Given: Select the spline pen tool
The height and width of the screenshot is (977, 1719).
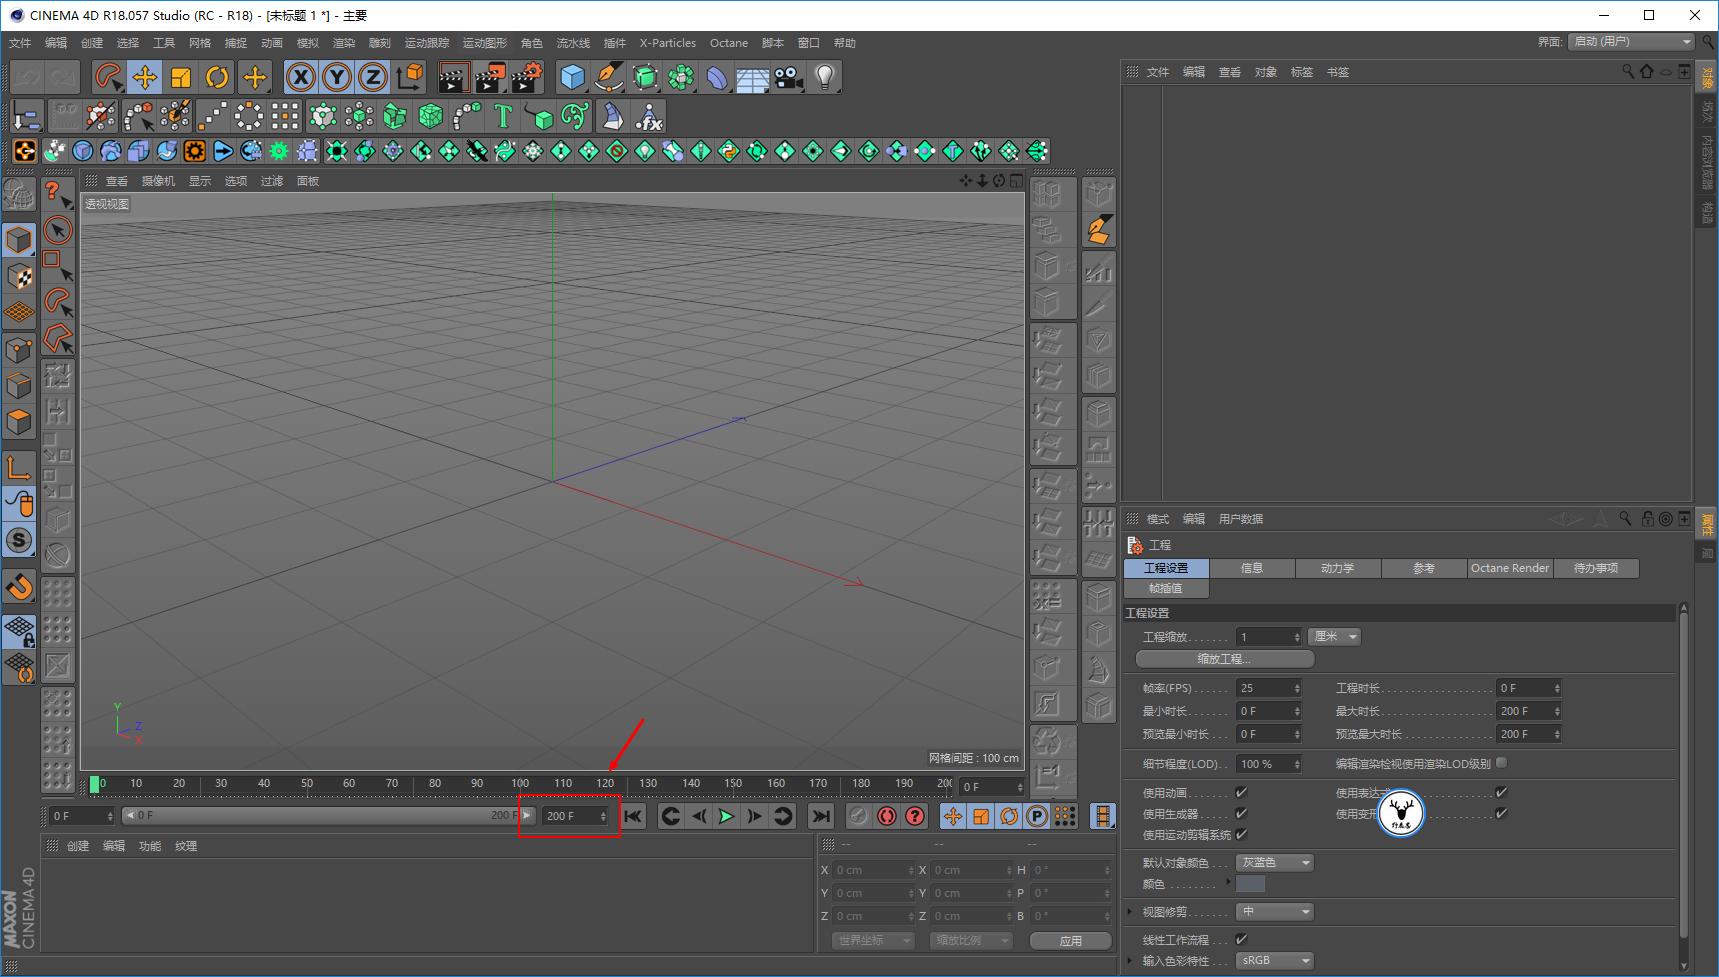Looking at the screenshot, I should [x=609, y=77].
